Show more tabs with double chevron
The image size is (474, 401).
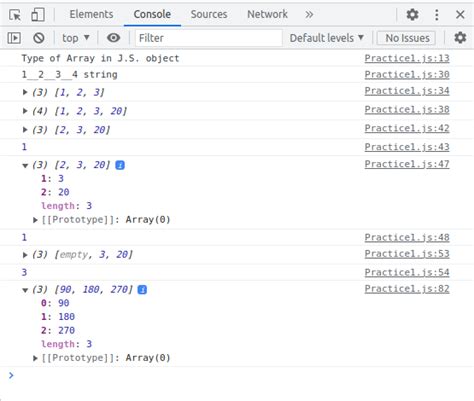(x=309, y=15)
